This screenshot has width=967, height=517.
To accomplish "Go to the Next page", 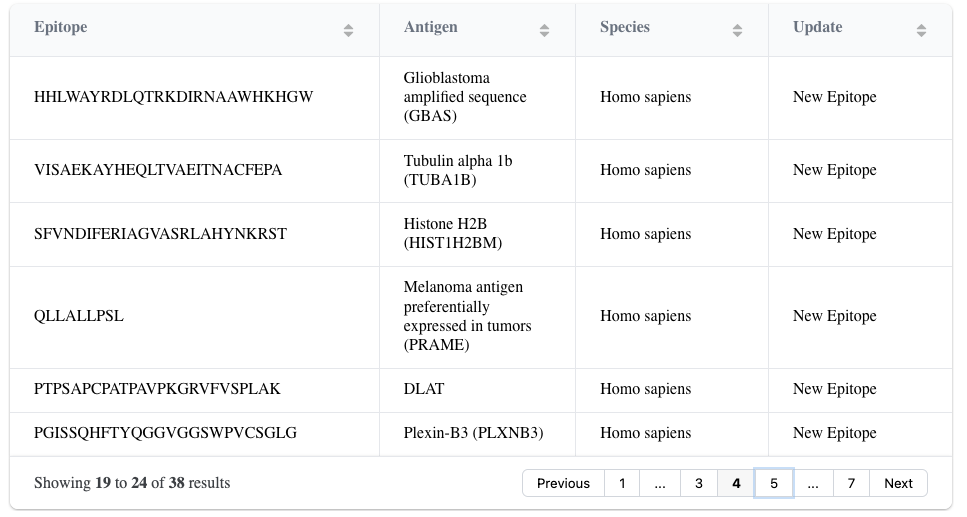I will pyautogui.click(x=898, y=483).
